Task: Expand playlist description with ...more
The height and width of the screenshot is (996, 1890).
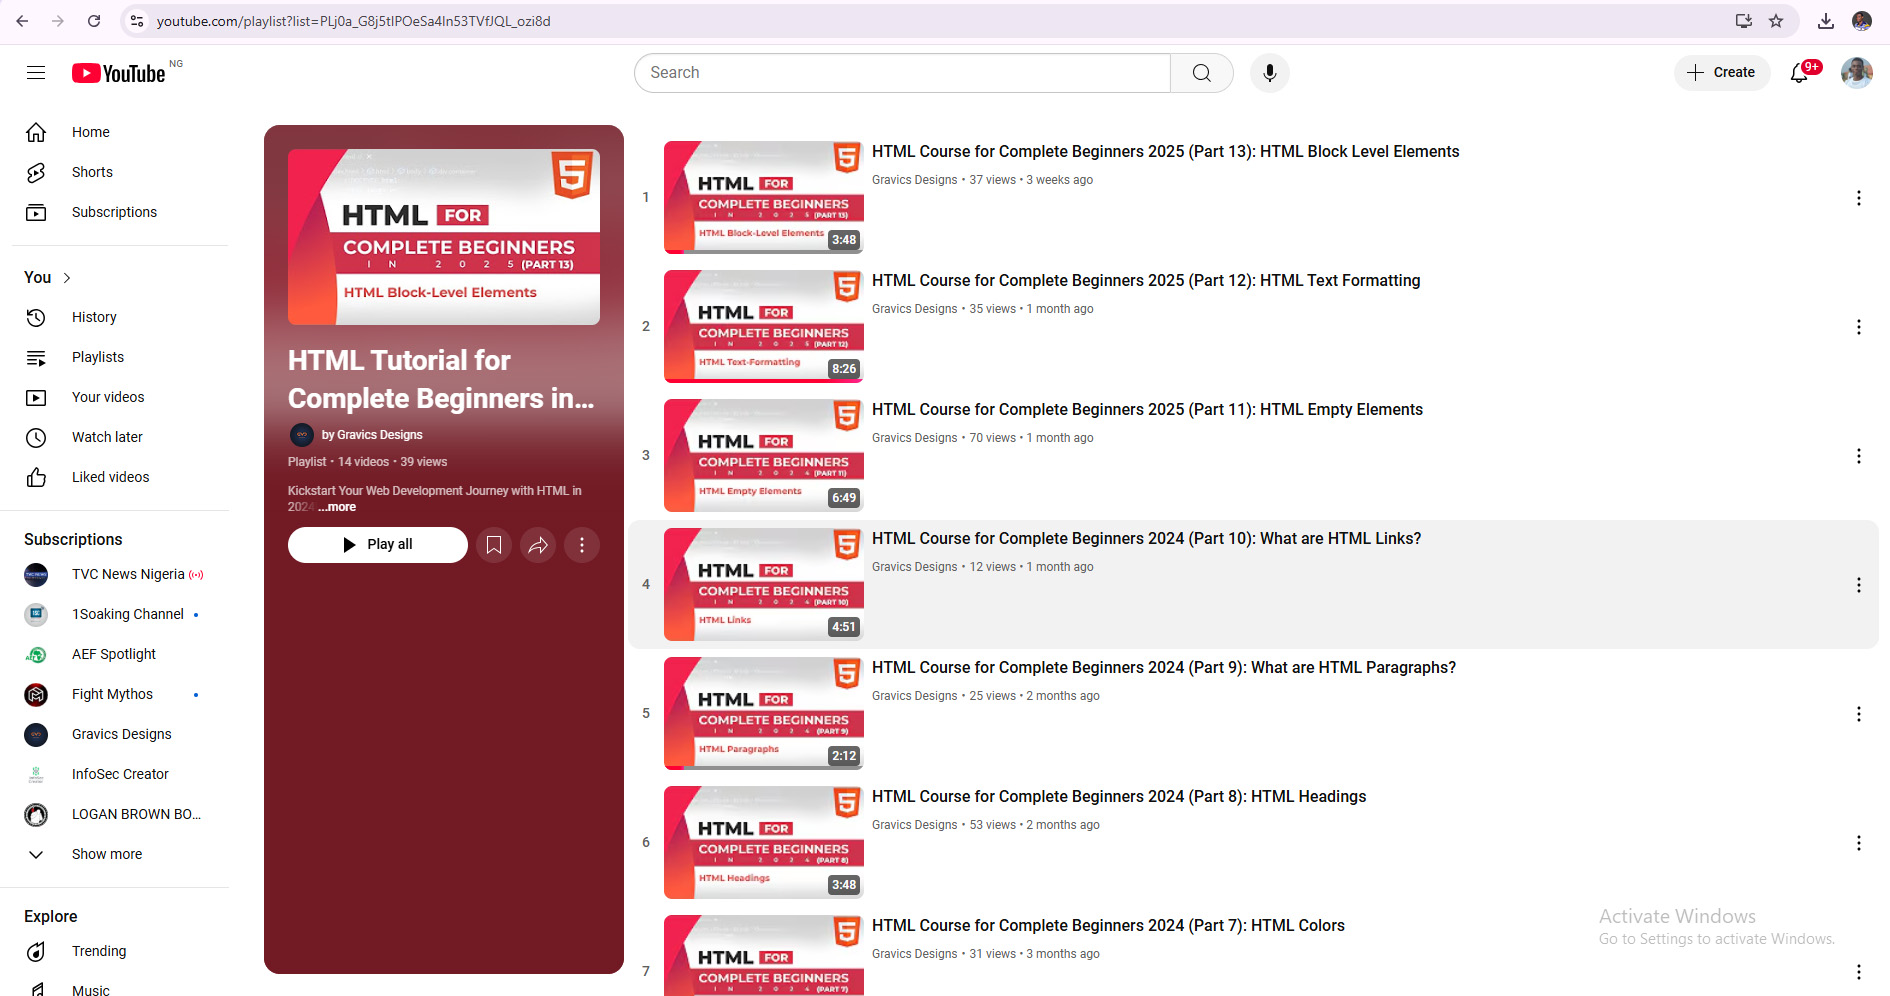Action: point(337,507)
